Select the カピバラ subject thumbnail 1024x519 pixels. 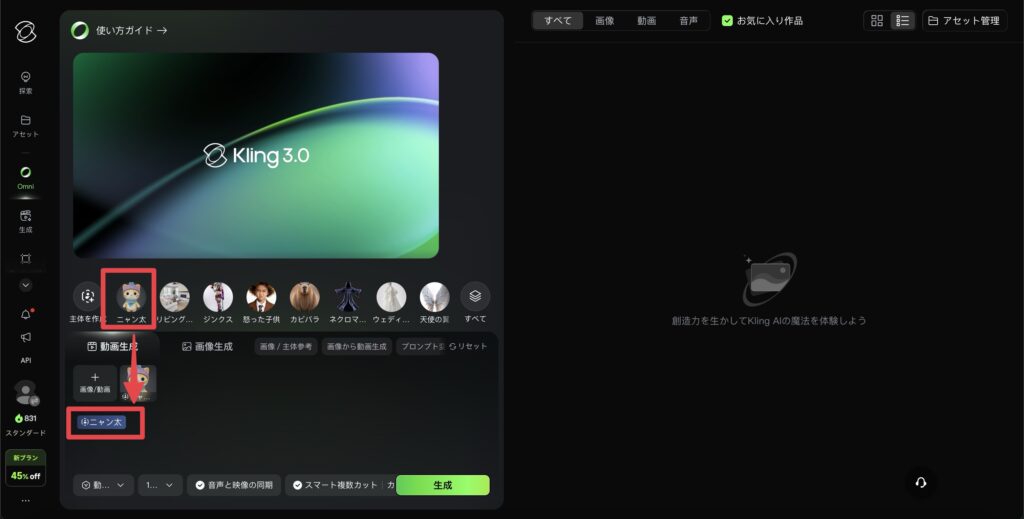[x=304, y=297]
